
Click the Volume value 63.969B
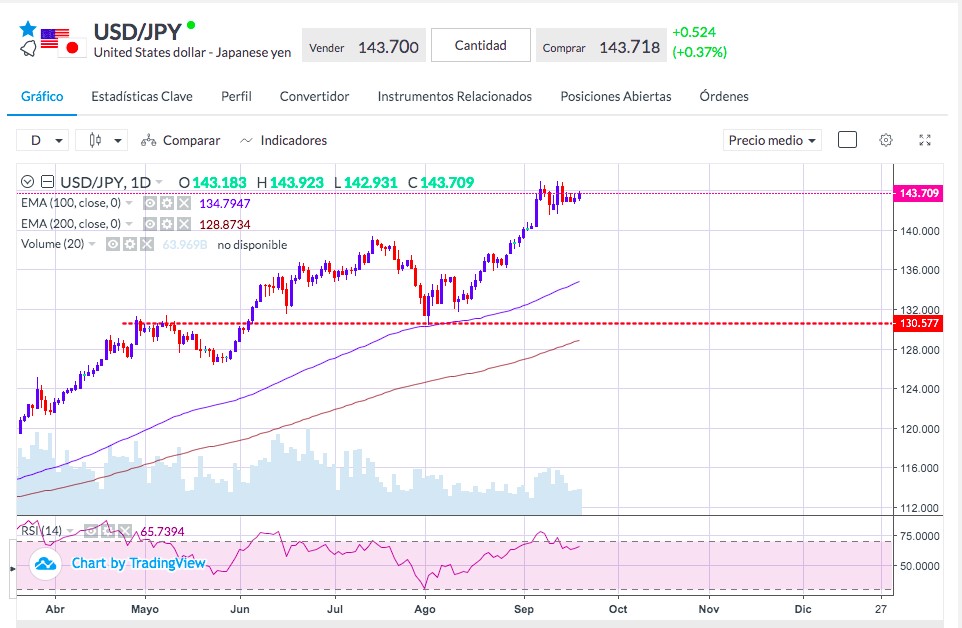185,245
